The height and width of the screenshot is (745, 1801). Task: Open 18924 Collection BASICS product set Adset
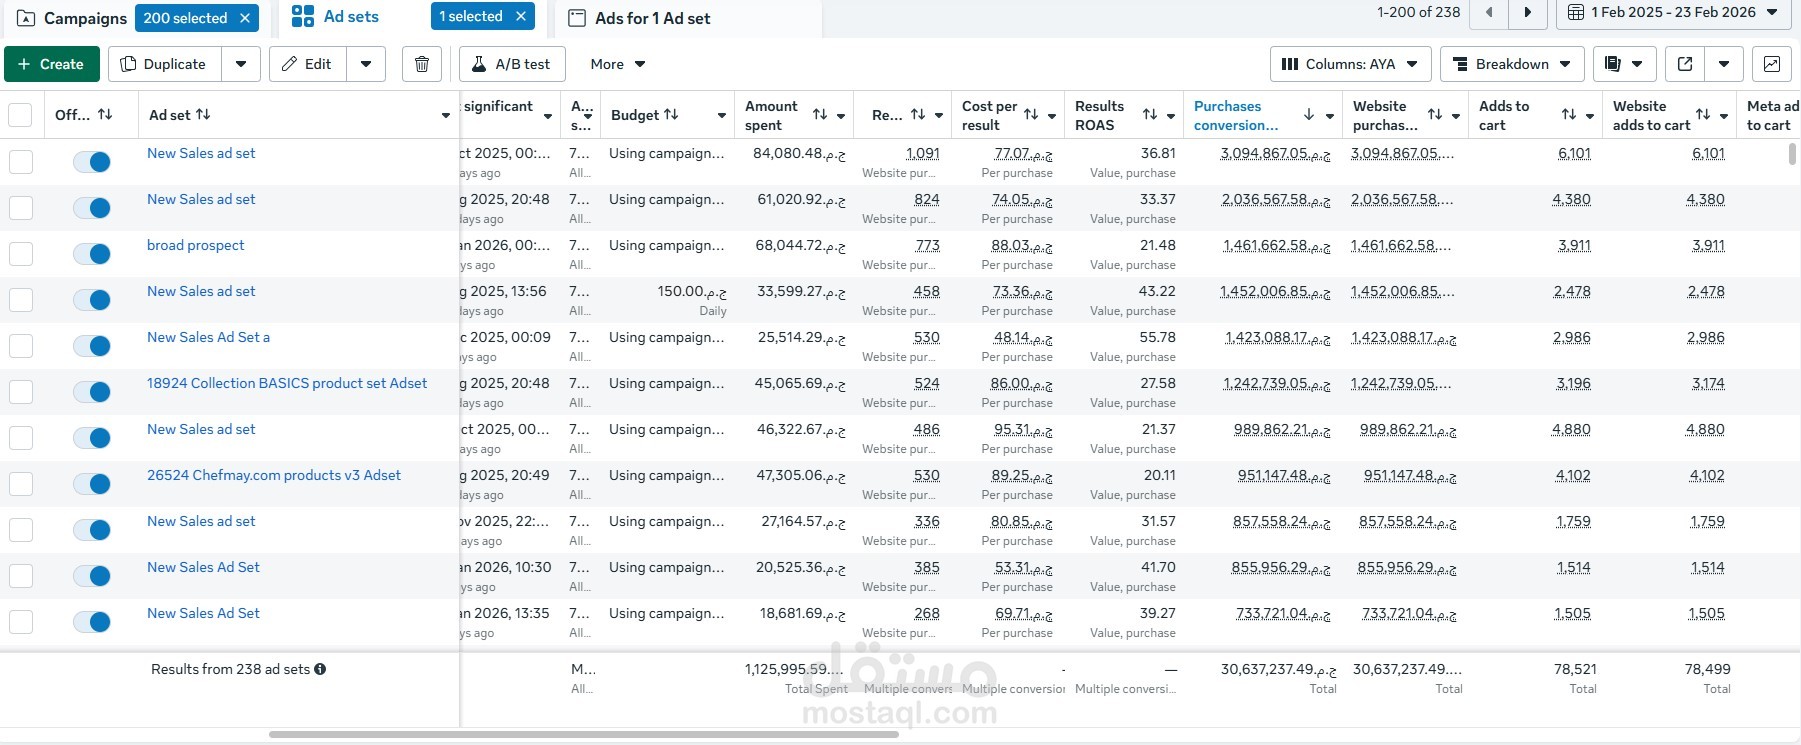pos(287,383)
